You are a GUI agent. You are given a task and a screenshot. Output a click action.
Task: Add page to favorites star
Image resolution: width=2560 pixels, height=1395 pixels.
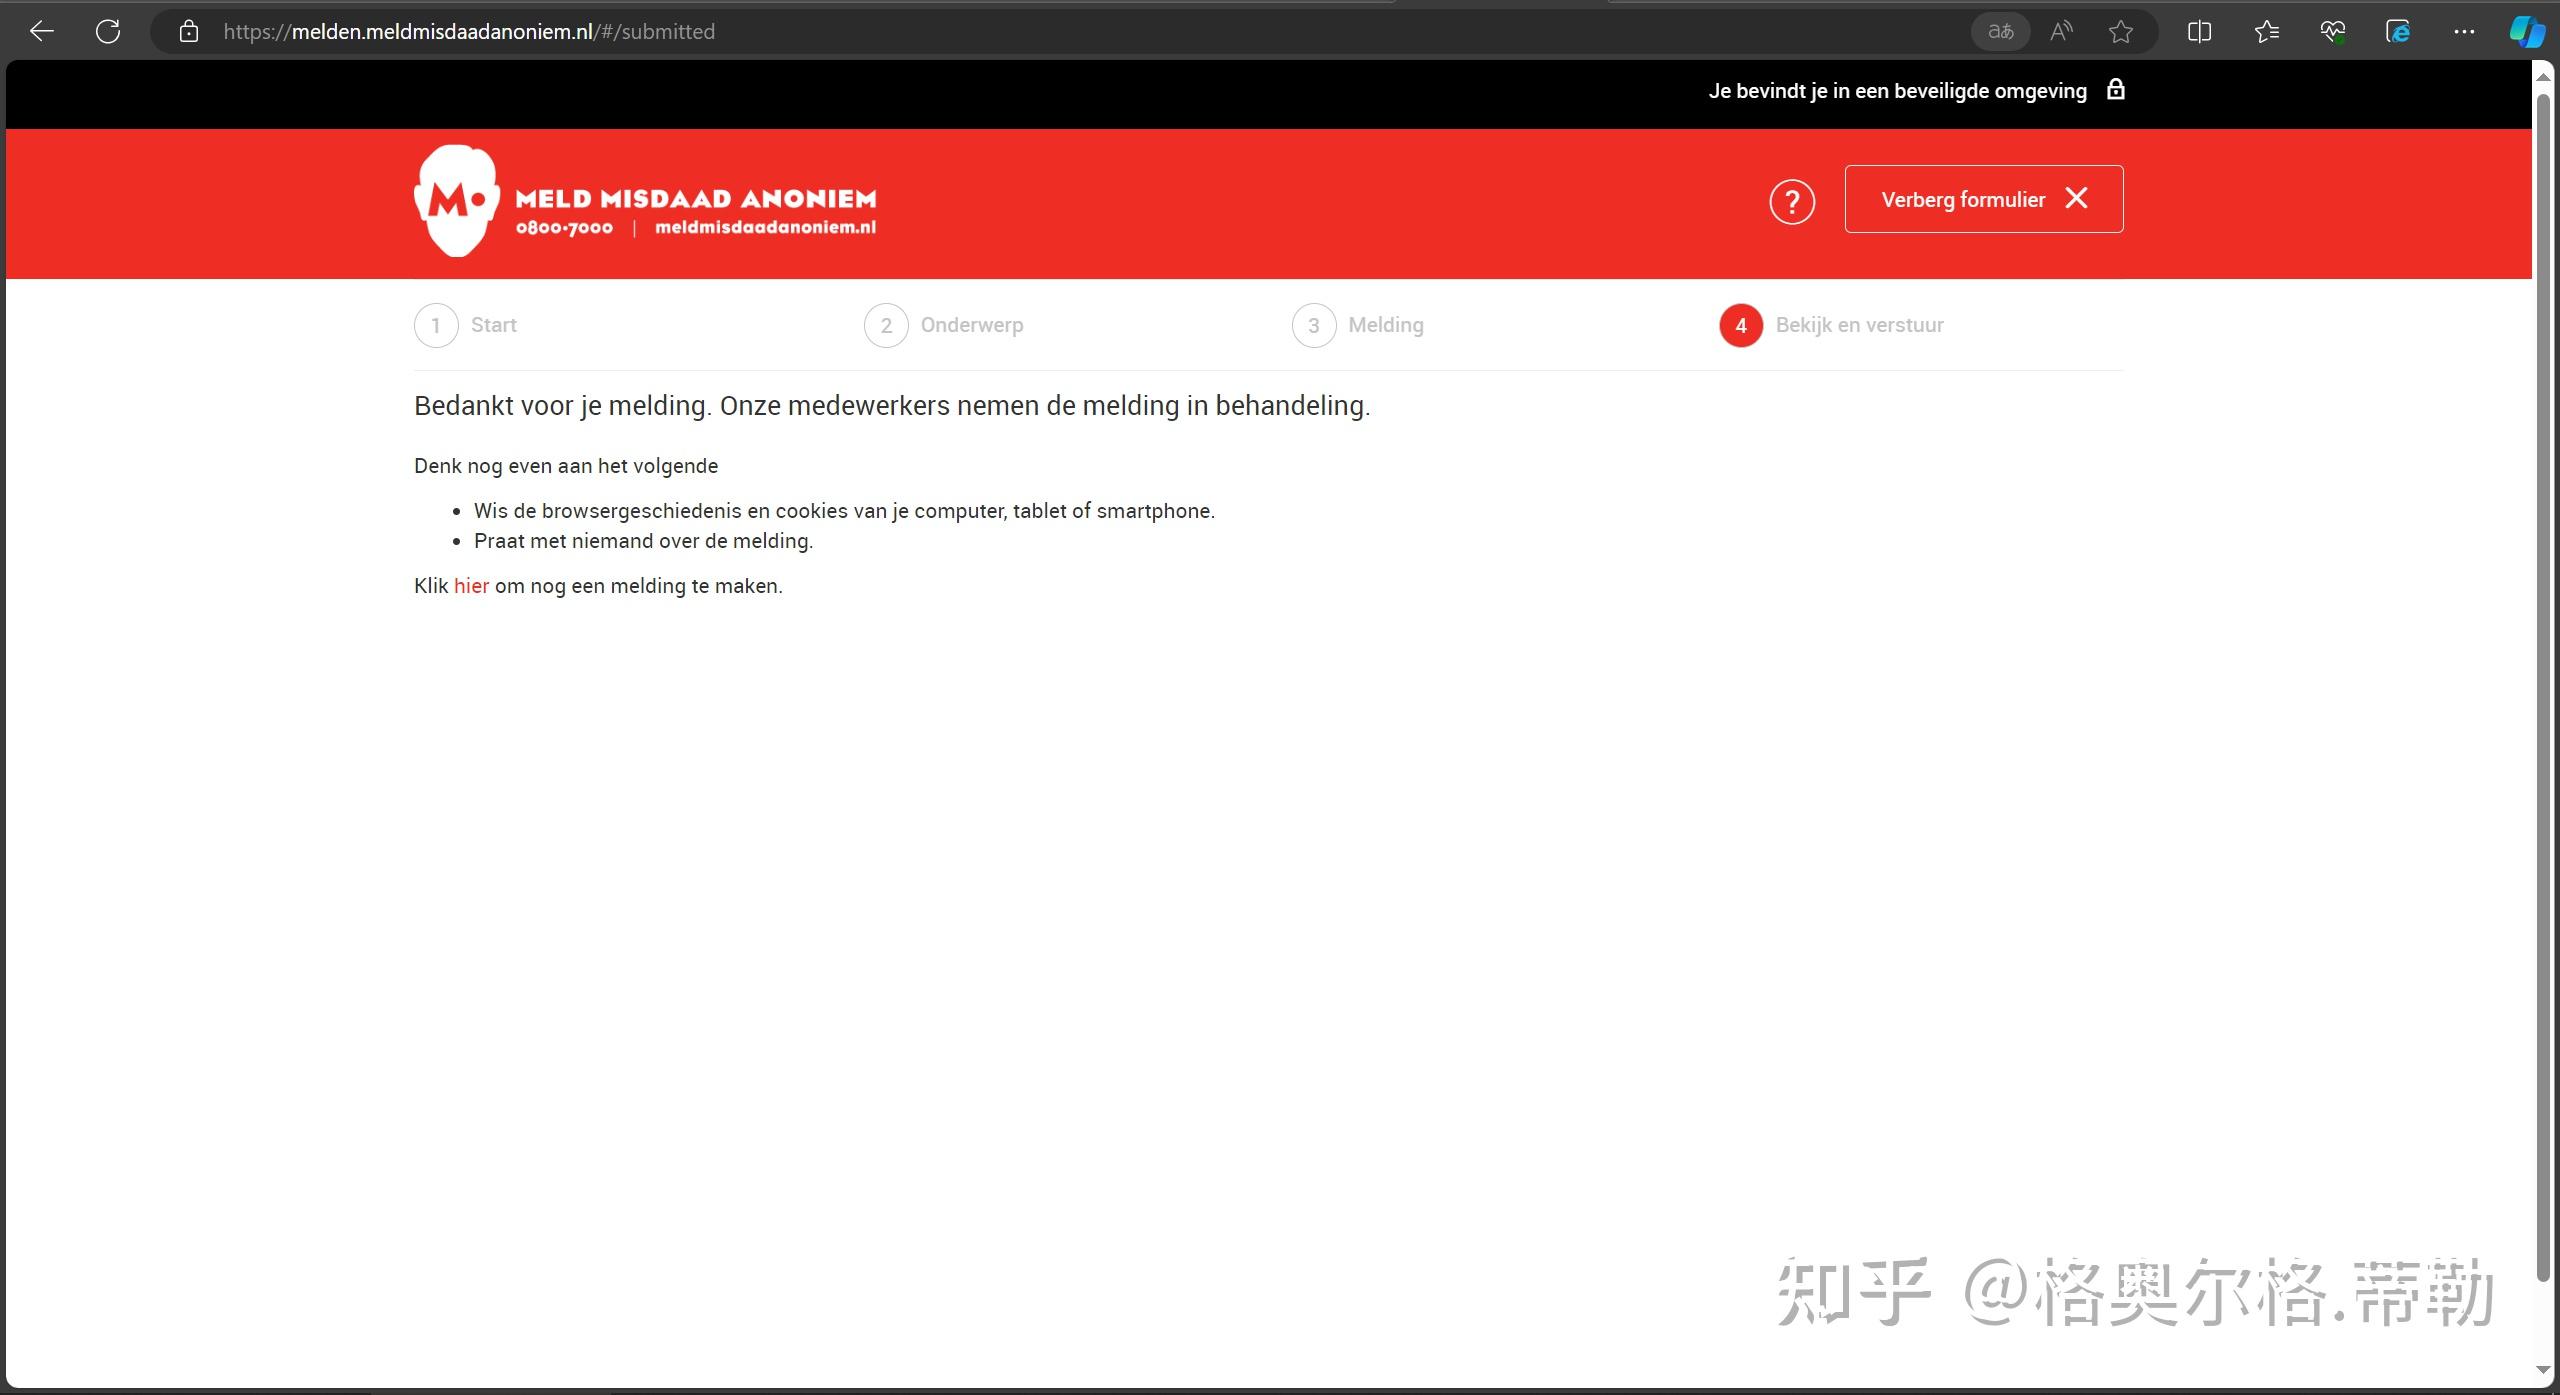click(x=2120, y=32)
